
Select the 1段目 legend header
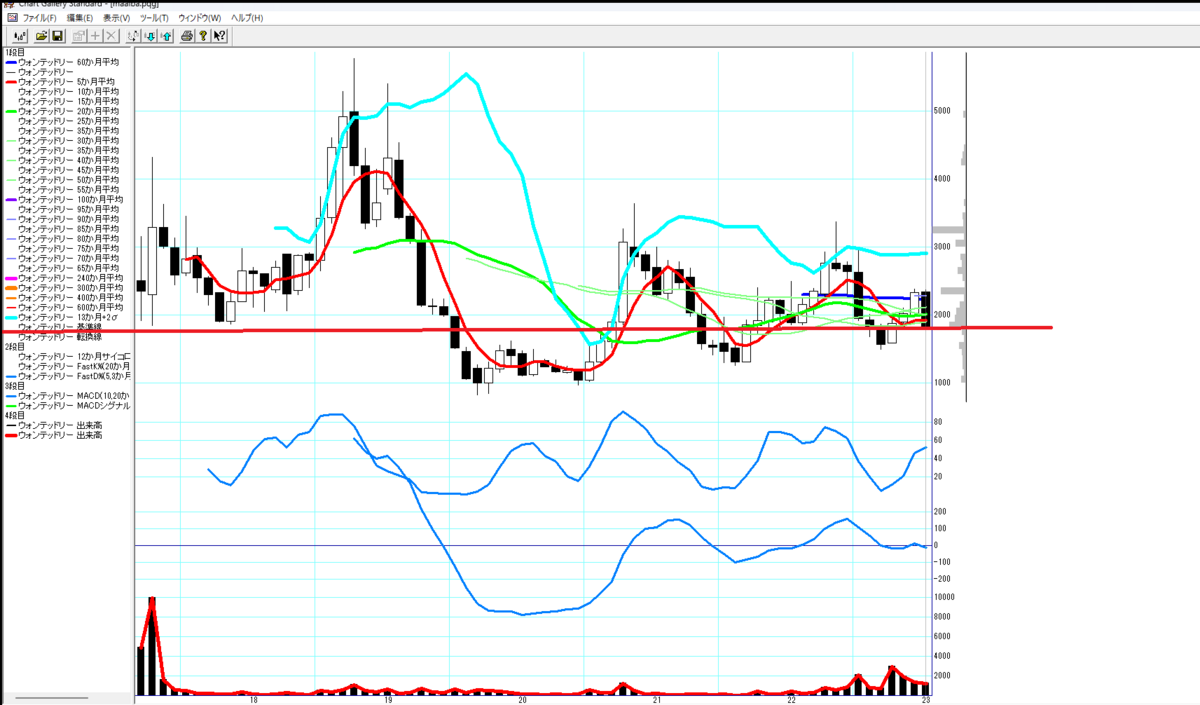(13, 52)
